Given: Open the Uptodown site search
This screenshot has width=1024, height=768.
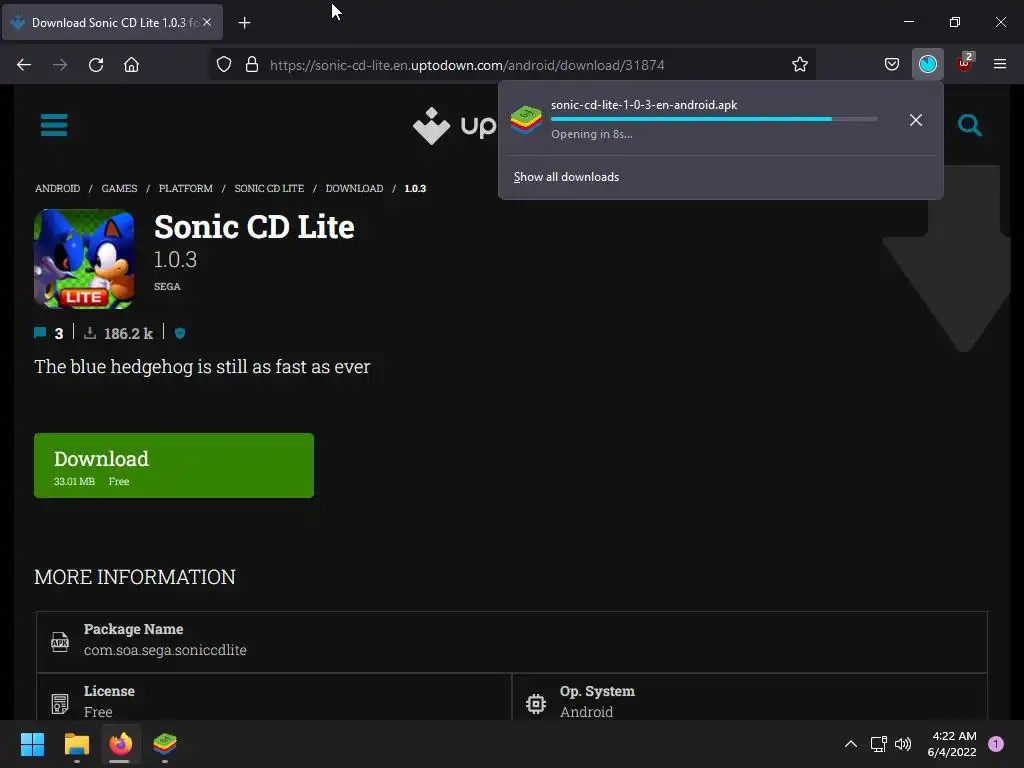Looking at the screenshot, I should click(970, 125).
